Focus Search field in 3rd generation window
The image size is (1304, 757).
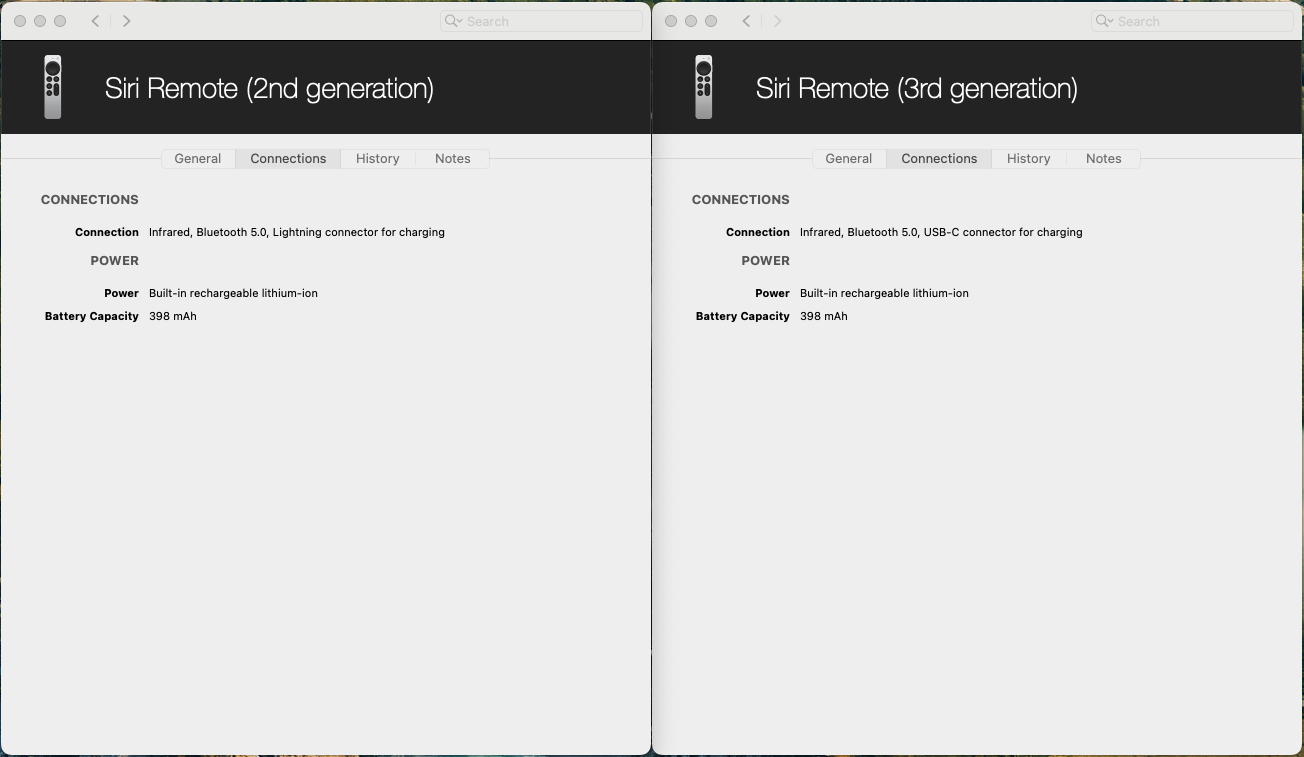1192,21
